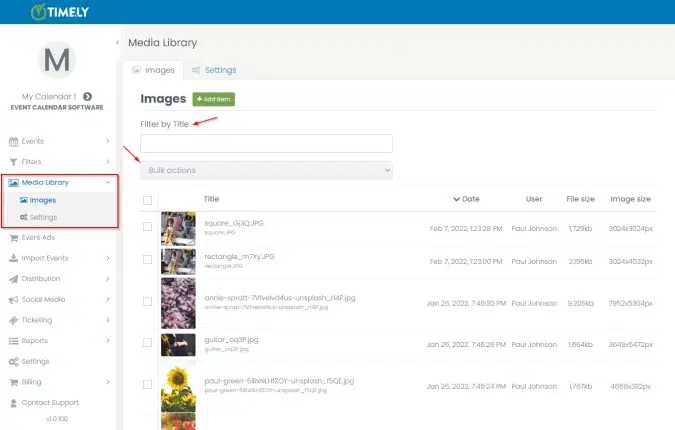Viewport: 675px width, 430px height.
Task: Open the paul-green image title link
Action: (x=279, y=381)
